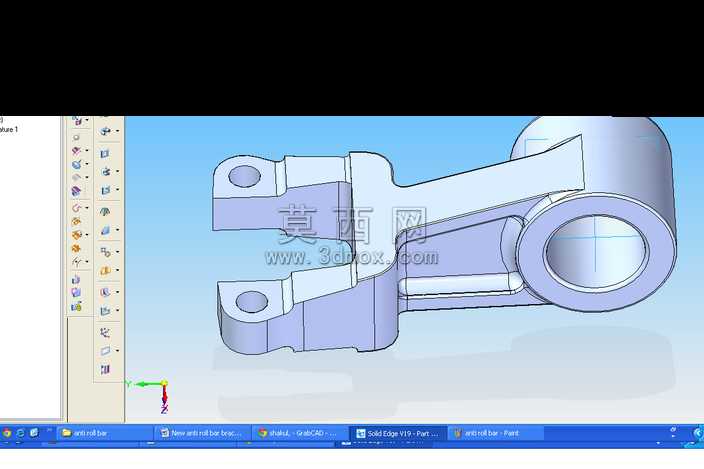Click the large bore hole of the bracket model
Image resolution: width=704 pixels, height=469 pixels.
(x=596, y=252)
